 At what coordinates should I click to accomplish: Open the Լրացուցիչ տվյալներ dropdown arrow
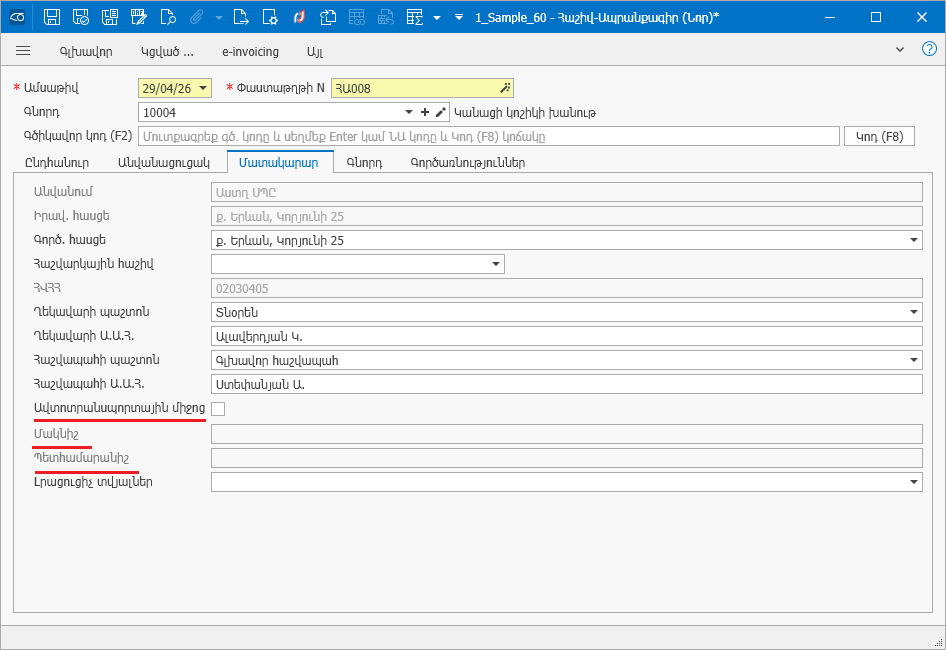[x=913, y=482]
